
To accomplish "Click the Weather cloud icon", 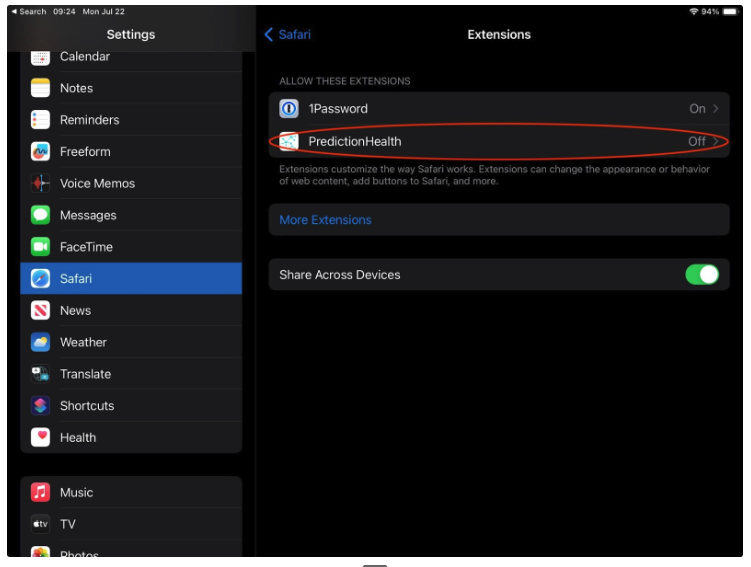I will point(40,342).
